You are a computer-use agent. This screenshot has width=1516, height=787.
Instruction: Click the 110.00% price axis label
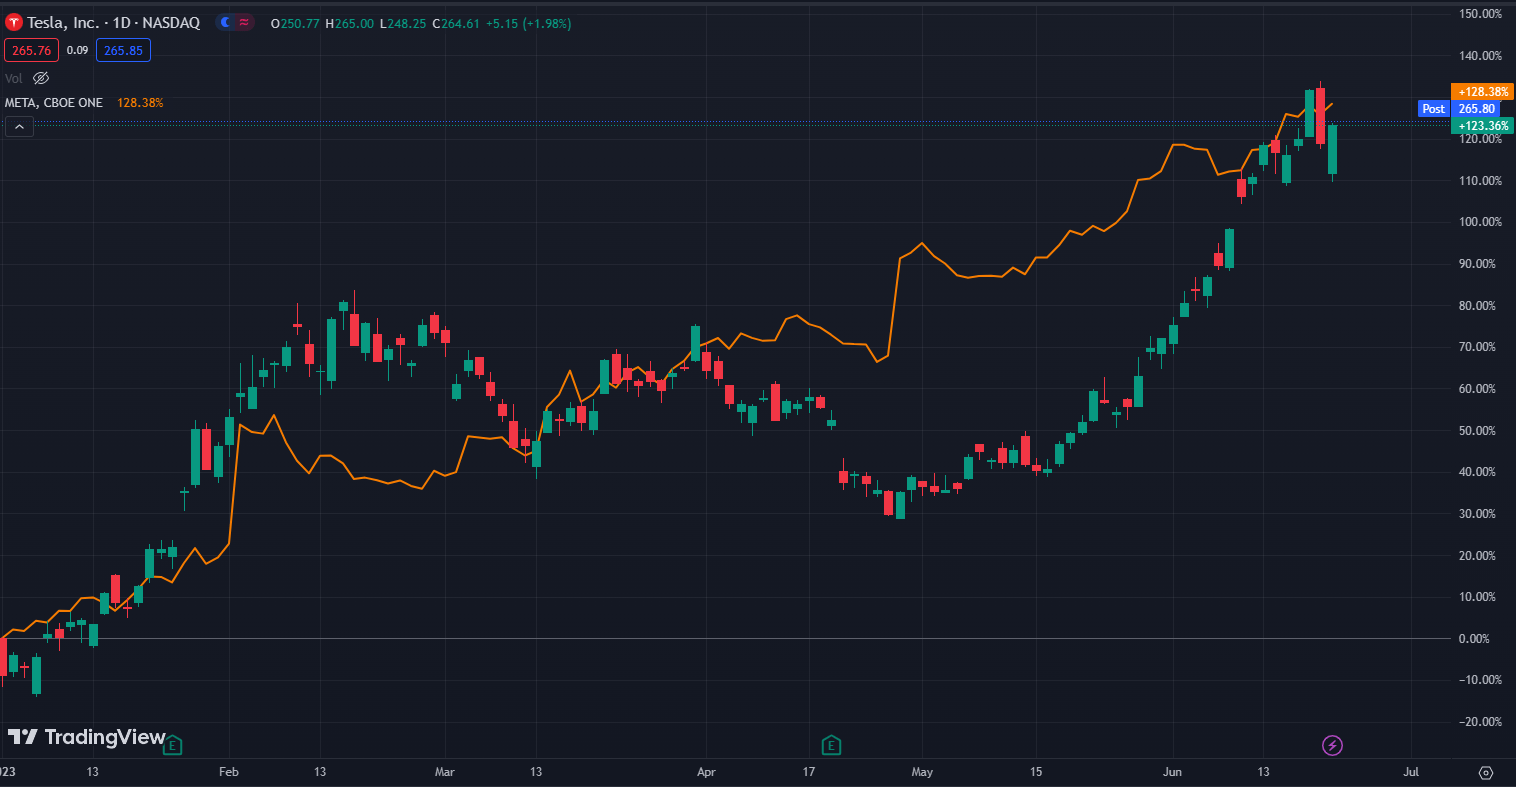click(x=1480, y=181)
